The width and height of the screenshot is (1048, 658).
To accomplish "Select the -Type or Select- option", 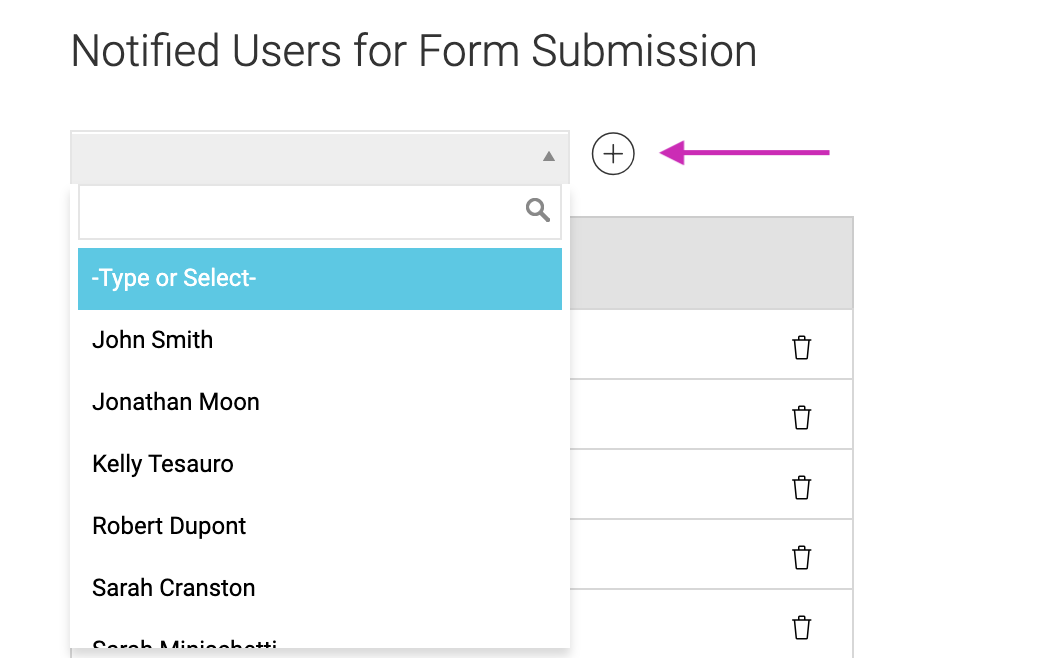I will [319, 279].
